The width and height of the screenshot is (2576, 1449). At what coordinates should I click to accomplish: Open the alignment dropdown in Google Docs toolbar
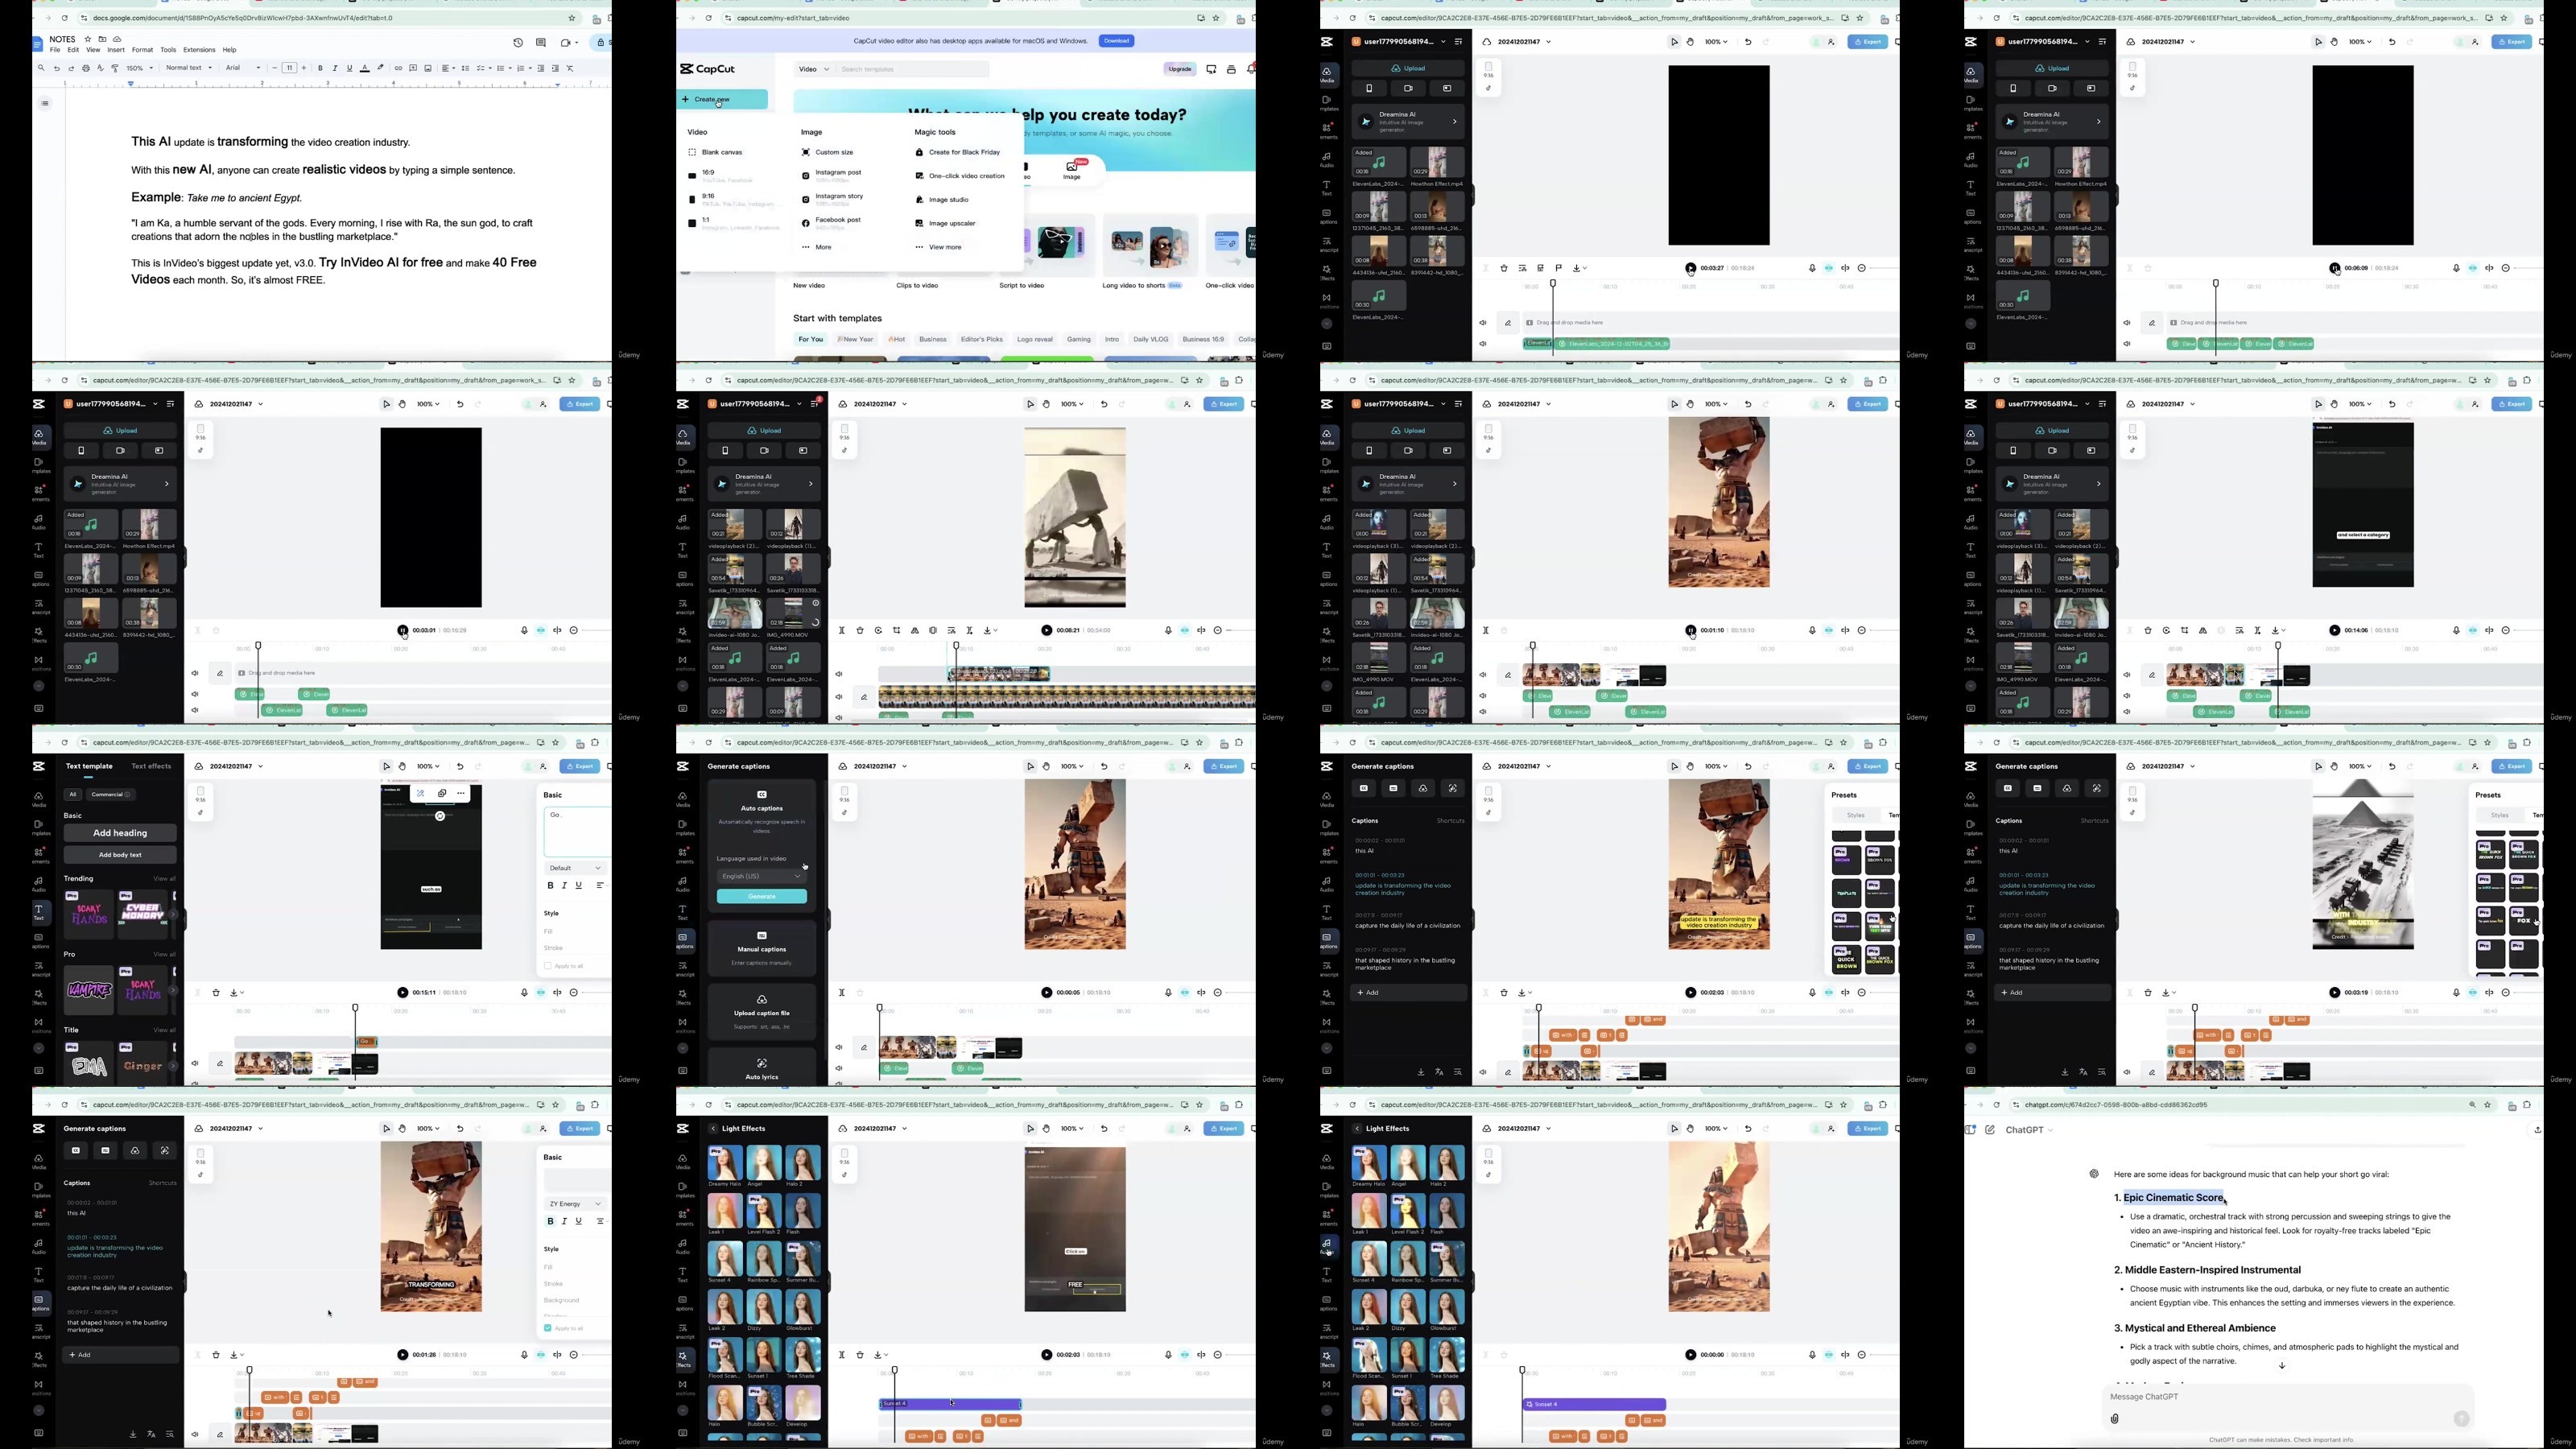click(448, 68)
